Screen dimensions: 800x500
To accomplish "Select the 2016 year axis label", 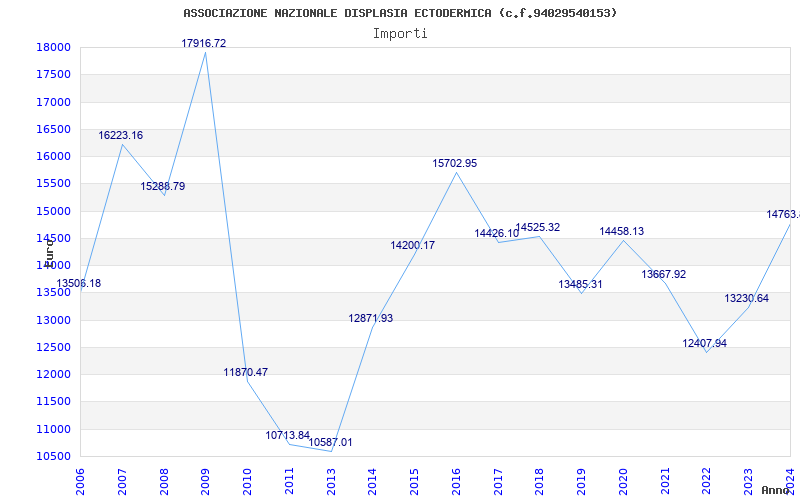I will click(x=456, y=482).
